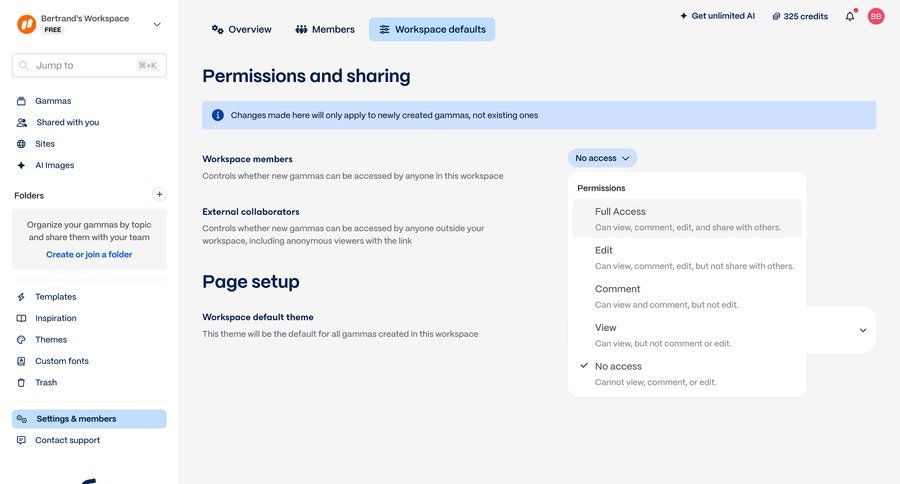Viewport: 900px width, 484px height.
Task: Click the search magnifier icon in Jump to
Action: (24, 65)
